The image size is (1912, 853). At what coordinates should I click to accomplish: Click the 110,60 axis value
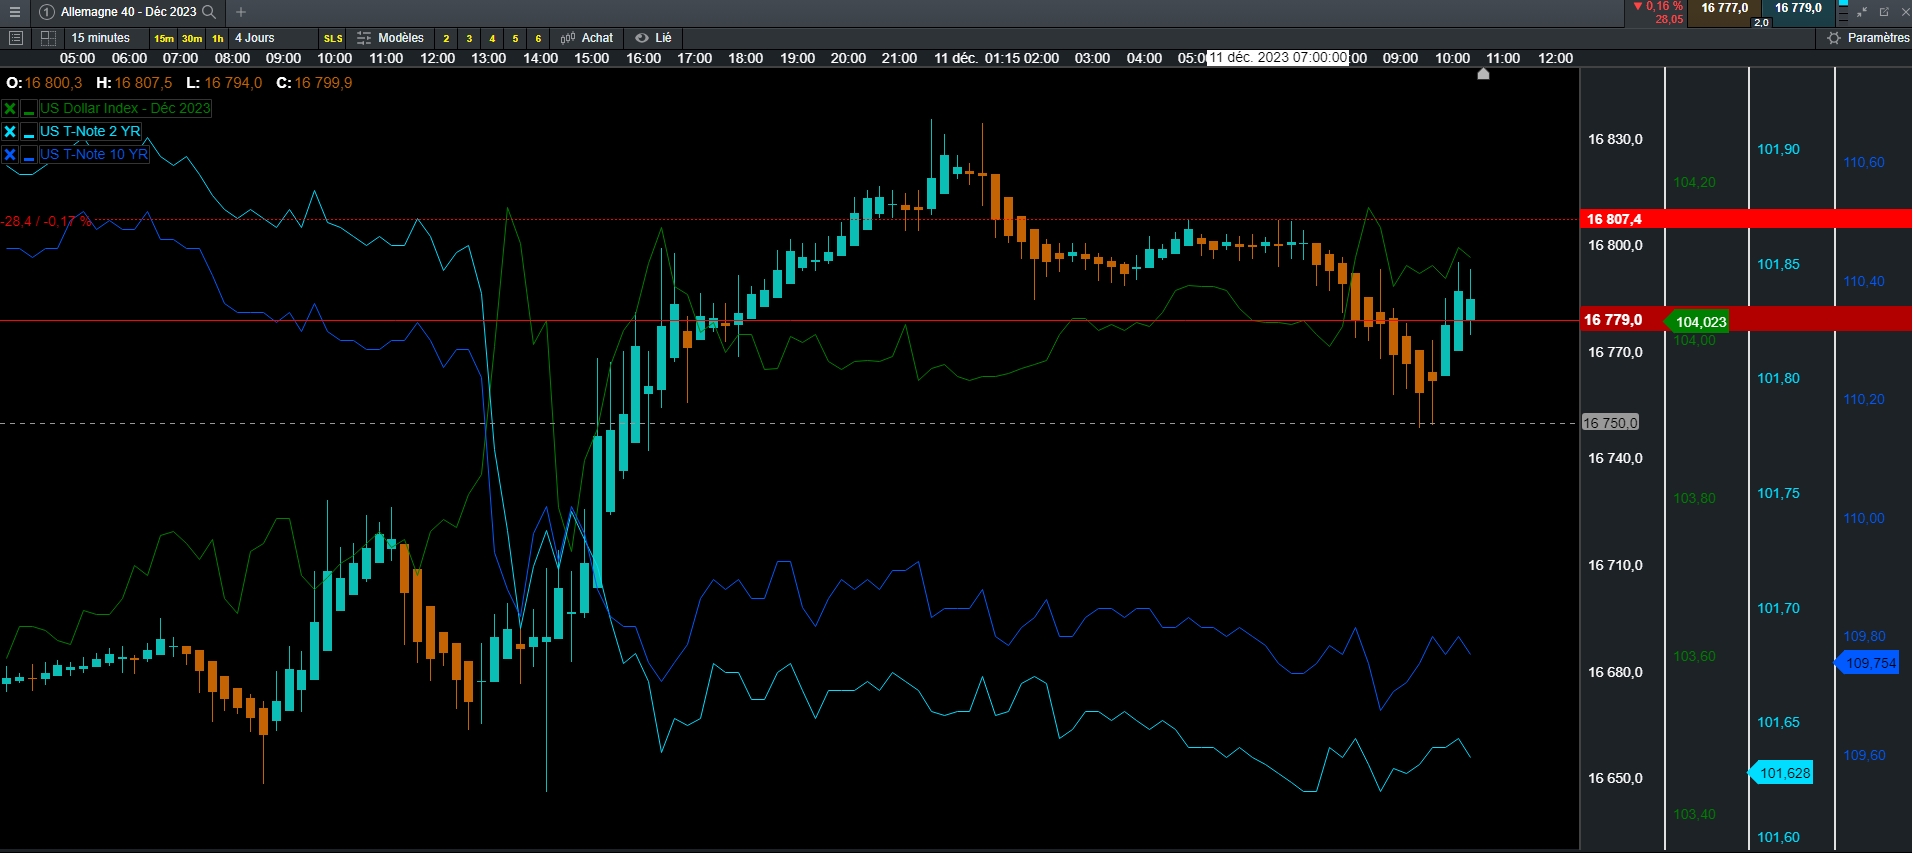pos(1864,162)
